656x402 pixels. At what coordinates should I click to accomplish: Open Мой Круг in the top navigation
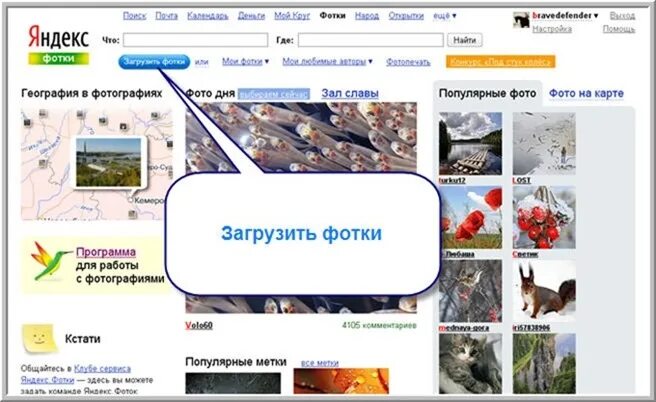(292, 16)
